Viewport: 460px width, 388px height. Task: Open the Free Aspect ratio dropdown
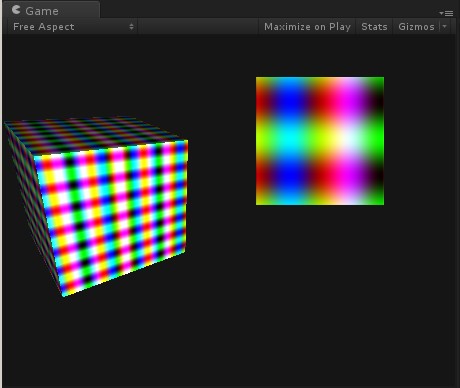(73, 27)
